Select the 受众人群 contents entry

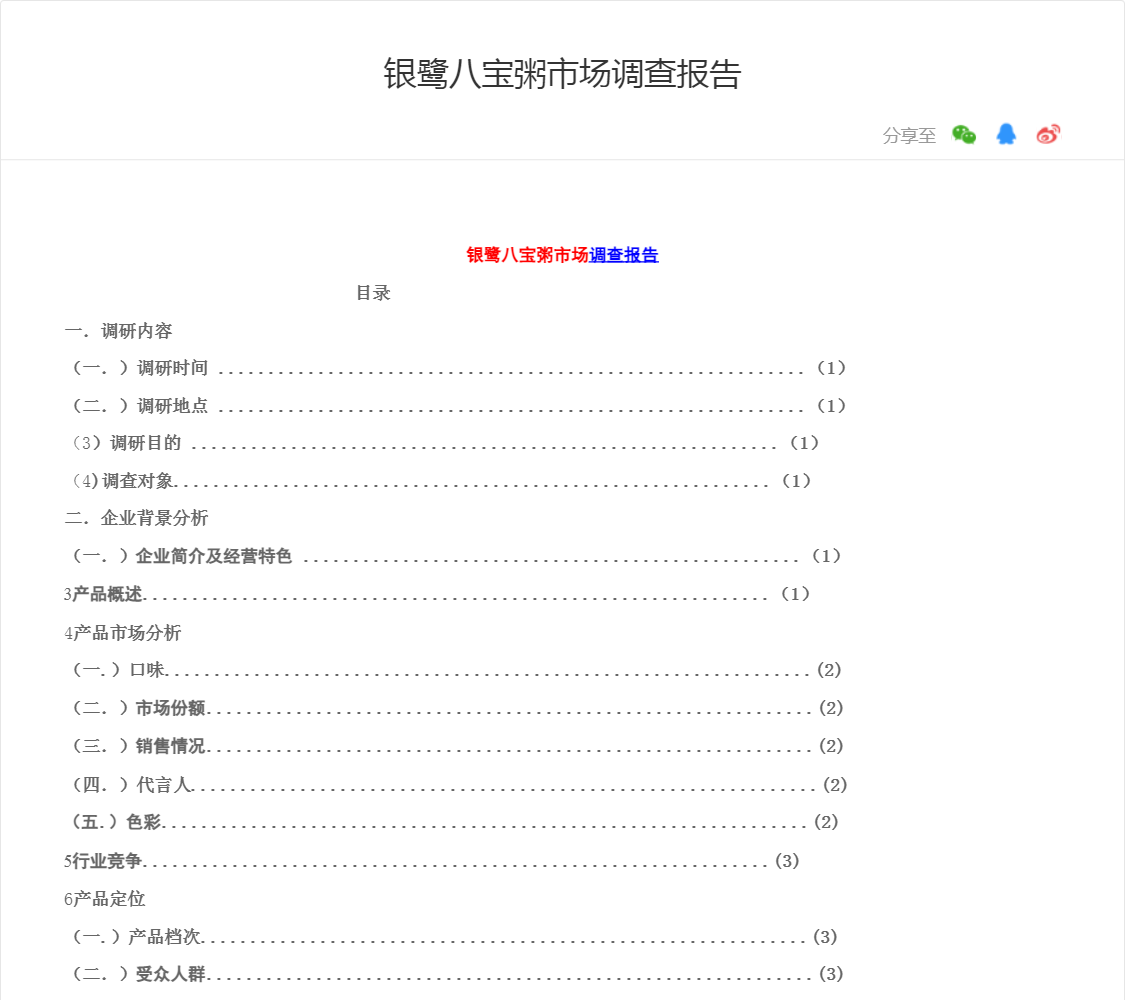click(458, 974)
